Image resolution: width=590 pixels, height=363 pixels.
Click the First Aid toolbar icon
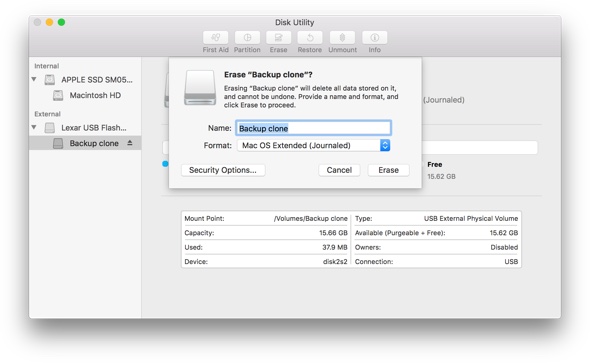tap(215, 38)
